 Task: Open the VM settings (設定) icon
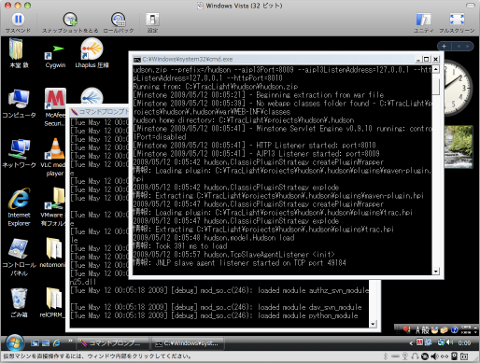152,20
